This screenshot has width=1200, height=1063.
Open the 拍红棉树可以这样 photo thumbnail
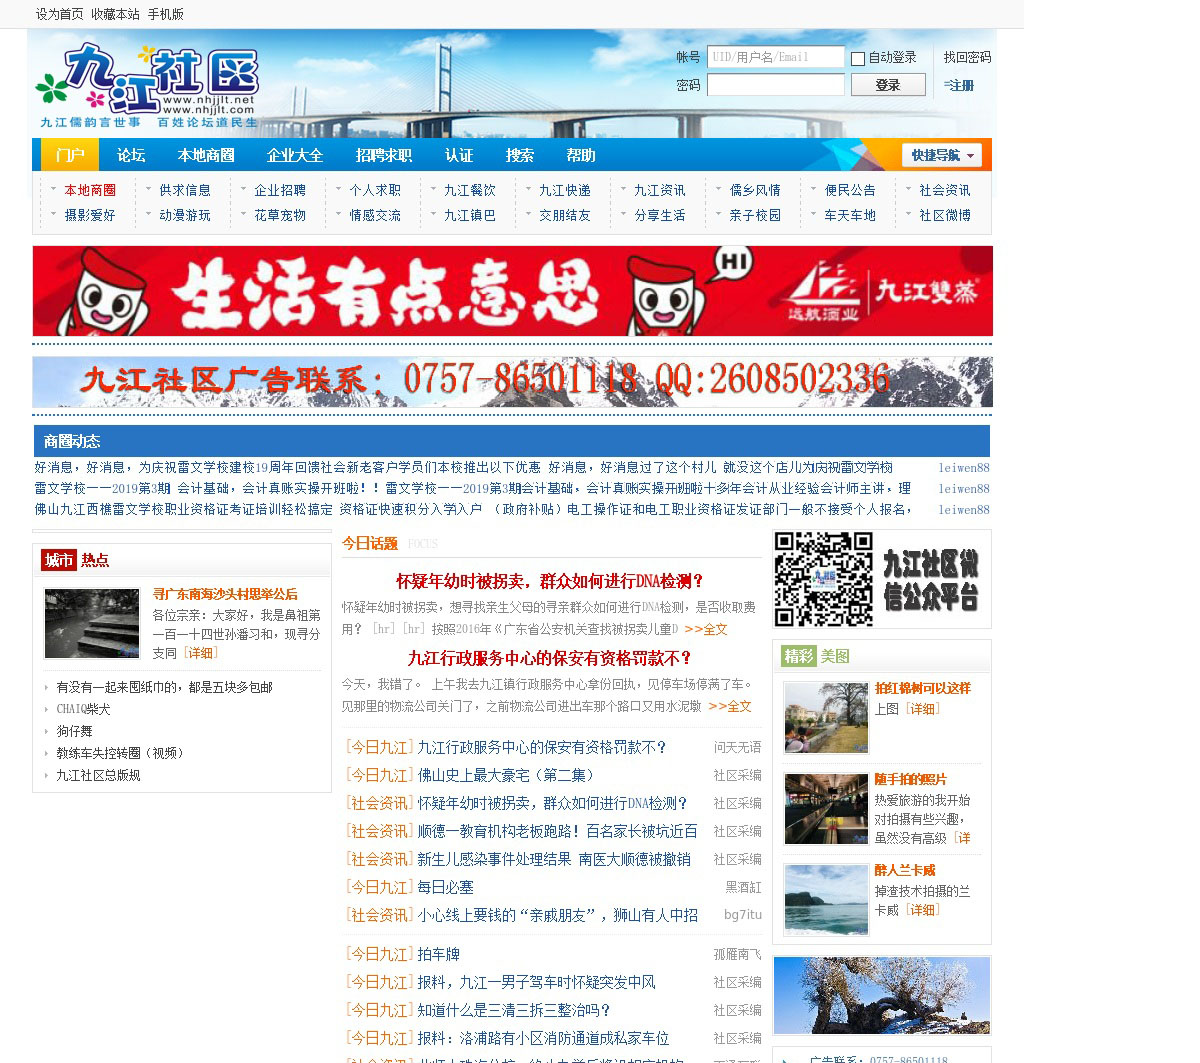pyautogui.click(x=826, y=718)
